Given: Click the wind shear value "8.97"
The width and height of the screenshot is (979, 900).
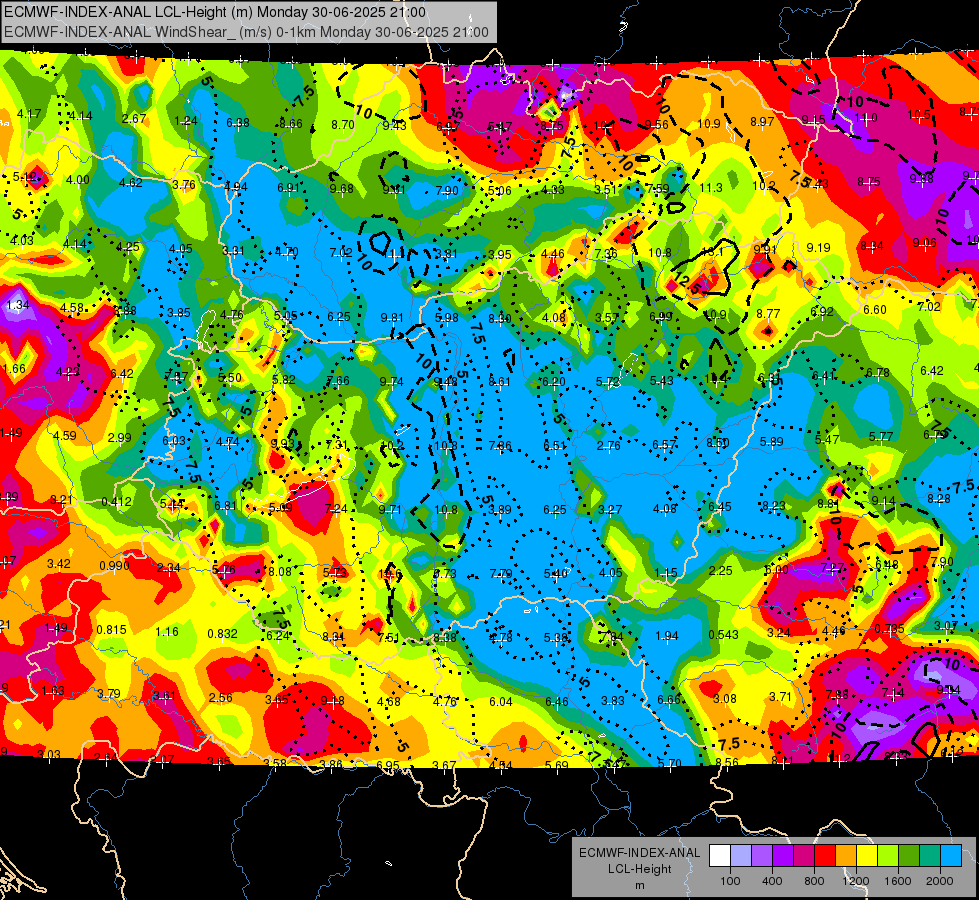Looking at the screenshot, I should click(762, 121).
